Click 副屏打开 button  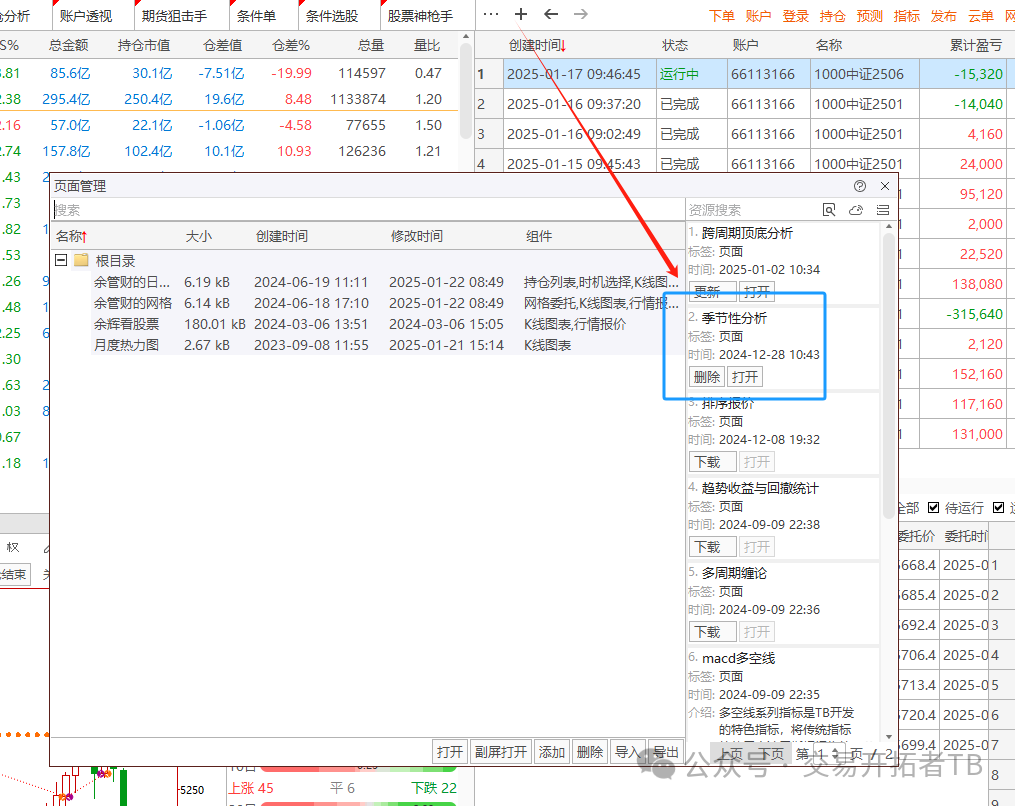tap(500, 752)
